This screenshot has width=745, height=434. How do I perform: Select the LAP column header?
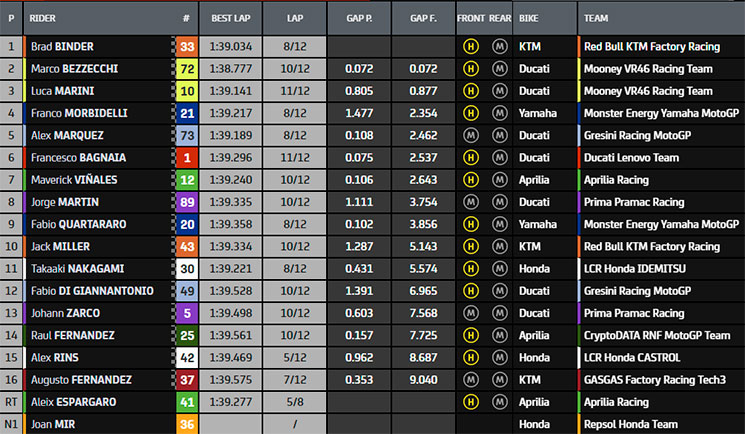(x=295, y=18)
